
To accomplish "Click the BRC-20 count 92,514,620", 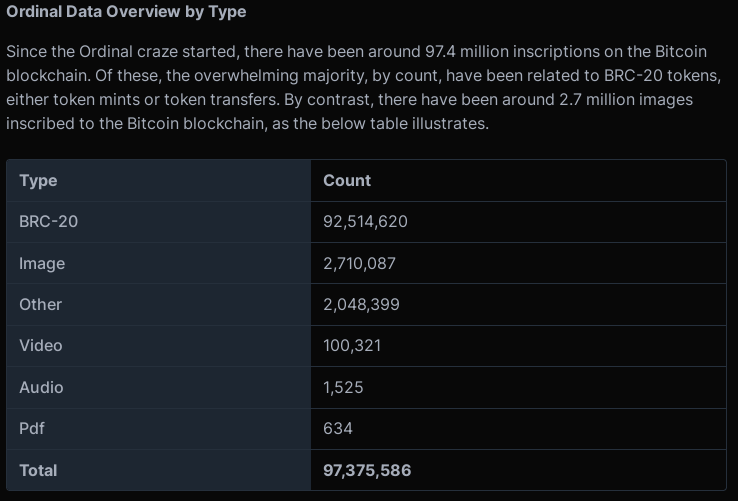I will [365, 222].
